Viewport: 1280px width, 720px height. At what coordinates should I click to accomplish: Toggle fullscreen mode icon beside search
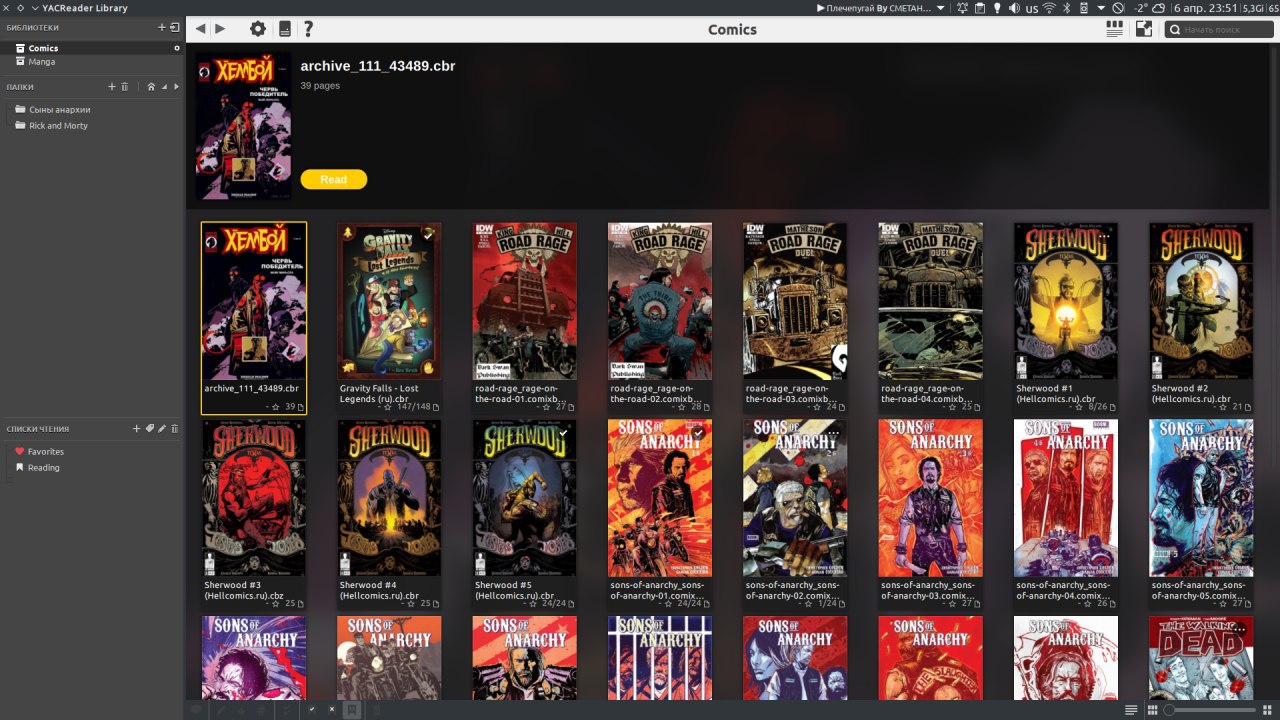point(1144,29)
